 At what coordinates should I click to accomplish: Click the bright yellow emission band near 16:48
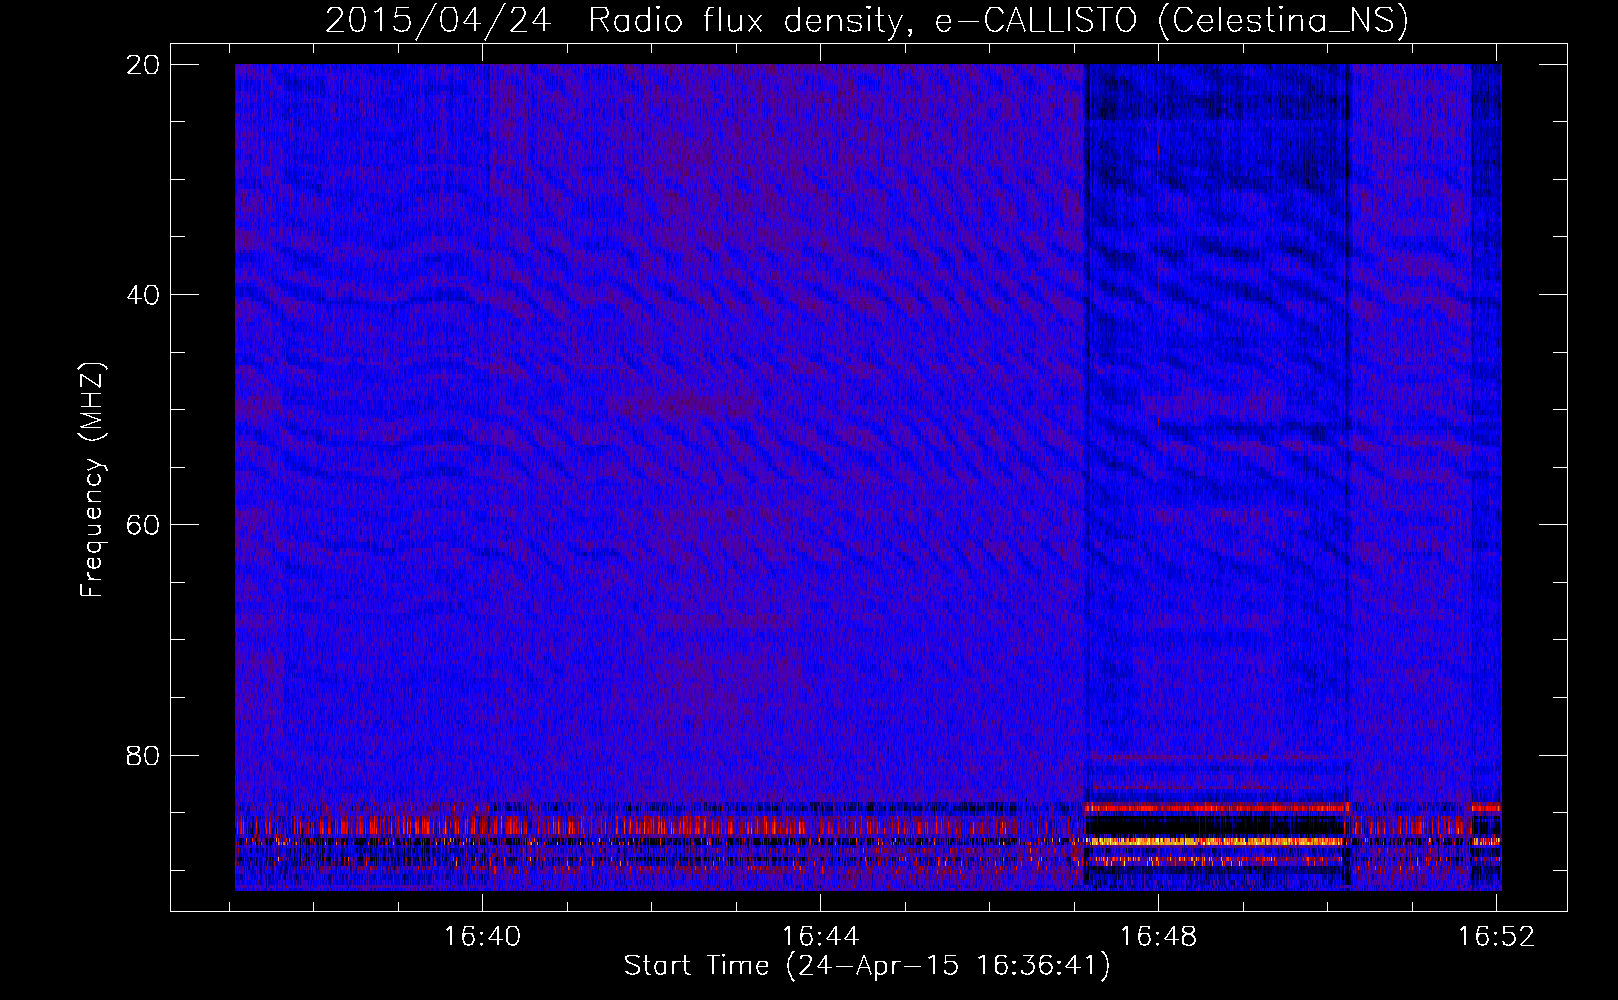coord(1216,841)
